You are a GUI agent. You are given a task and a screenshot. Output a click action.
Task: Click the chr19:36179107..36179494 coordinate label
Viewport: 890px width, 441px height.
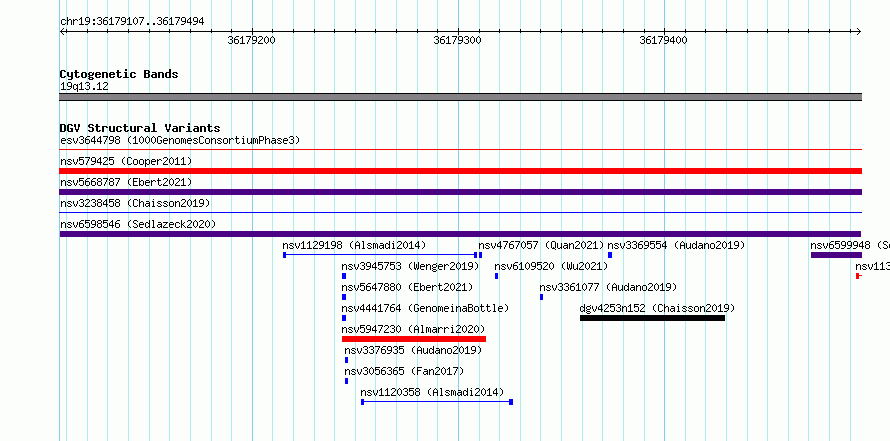(x=132, y=22)
